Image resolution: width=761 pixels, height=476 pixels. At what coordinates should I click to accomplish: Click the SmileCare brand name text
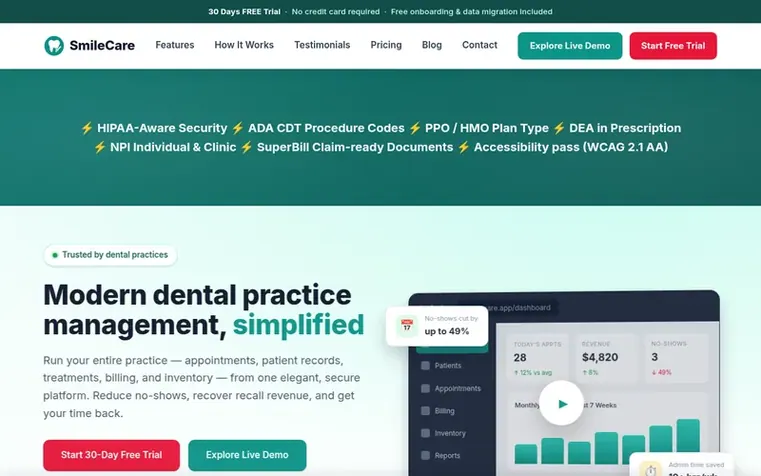point(102,46)
